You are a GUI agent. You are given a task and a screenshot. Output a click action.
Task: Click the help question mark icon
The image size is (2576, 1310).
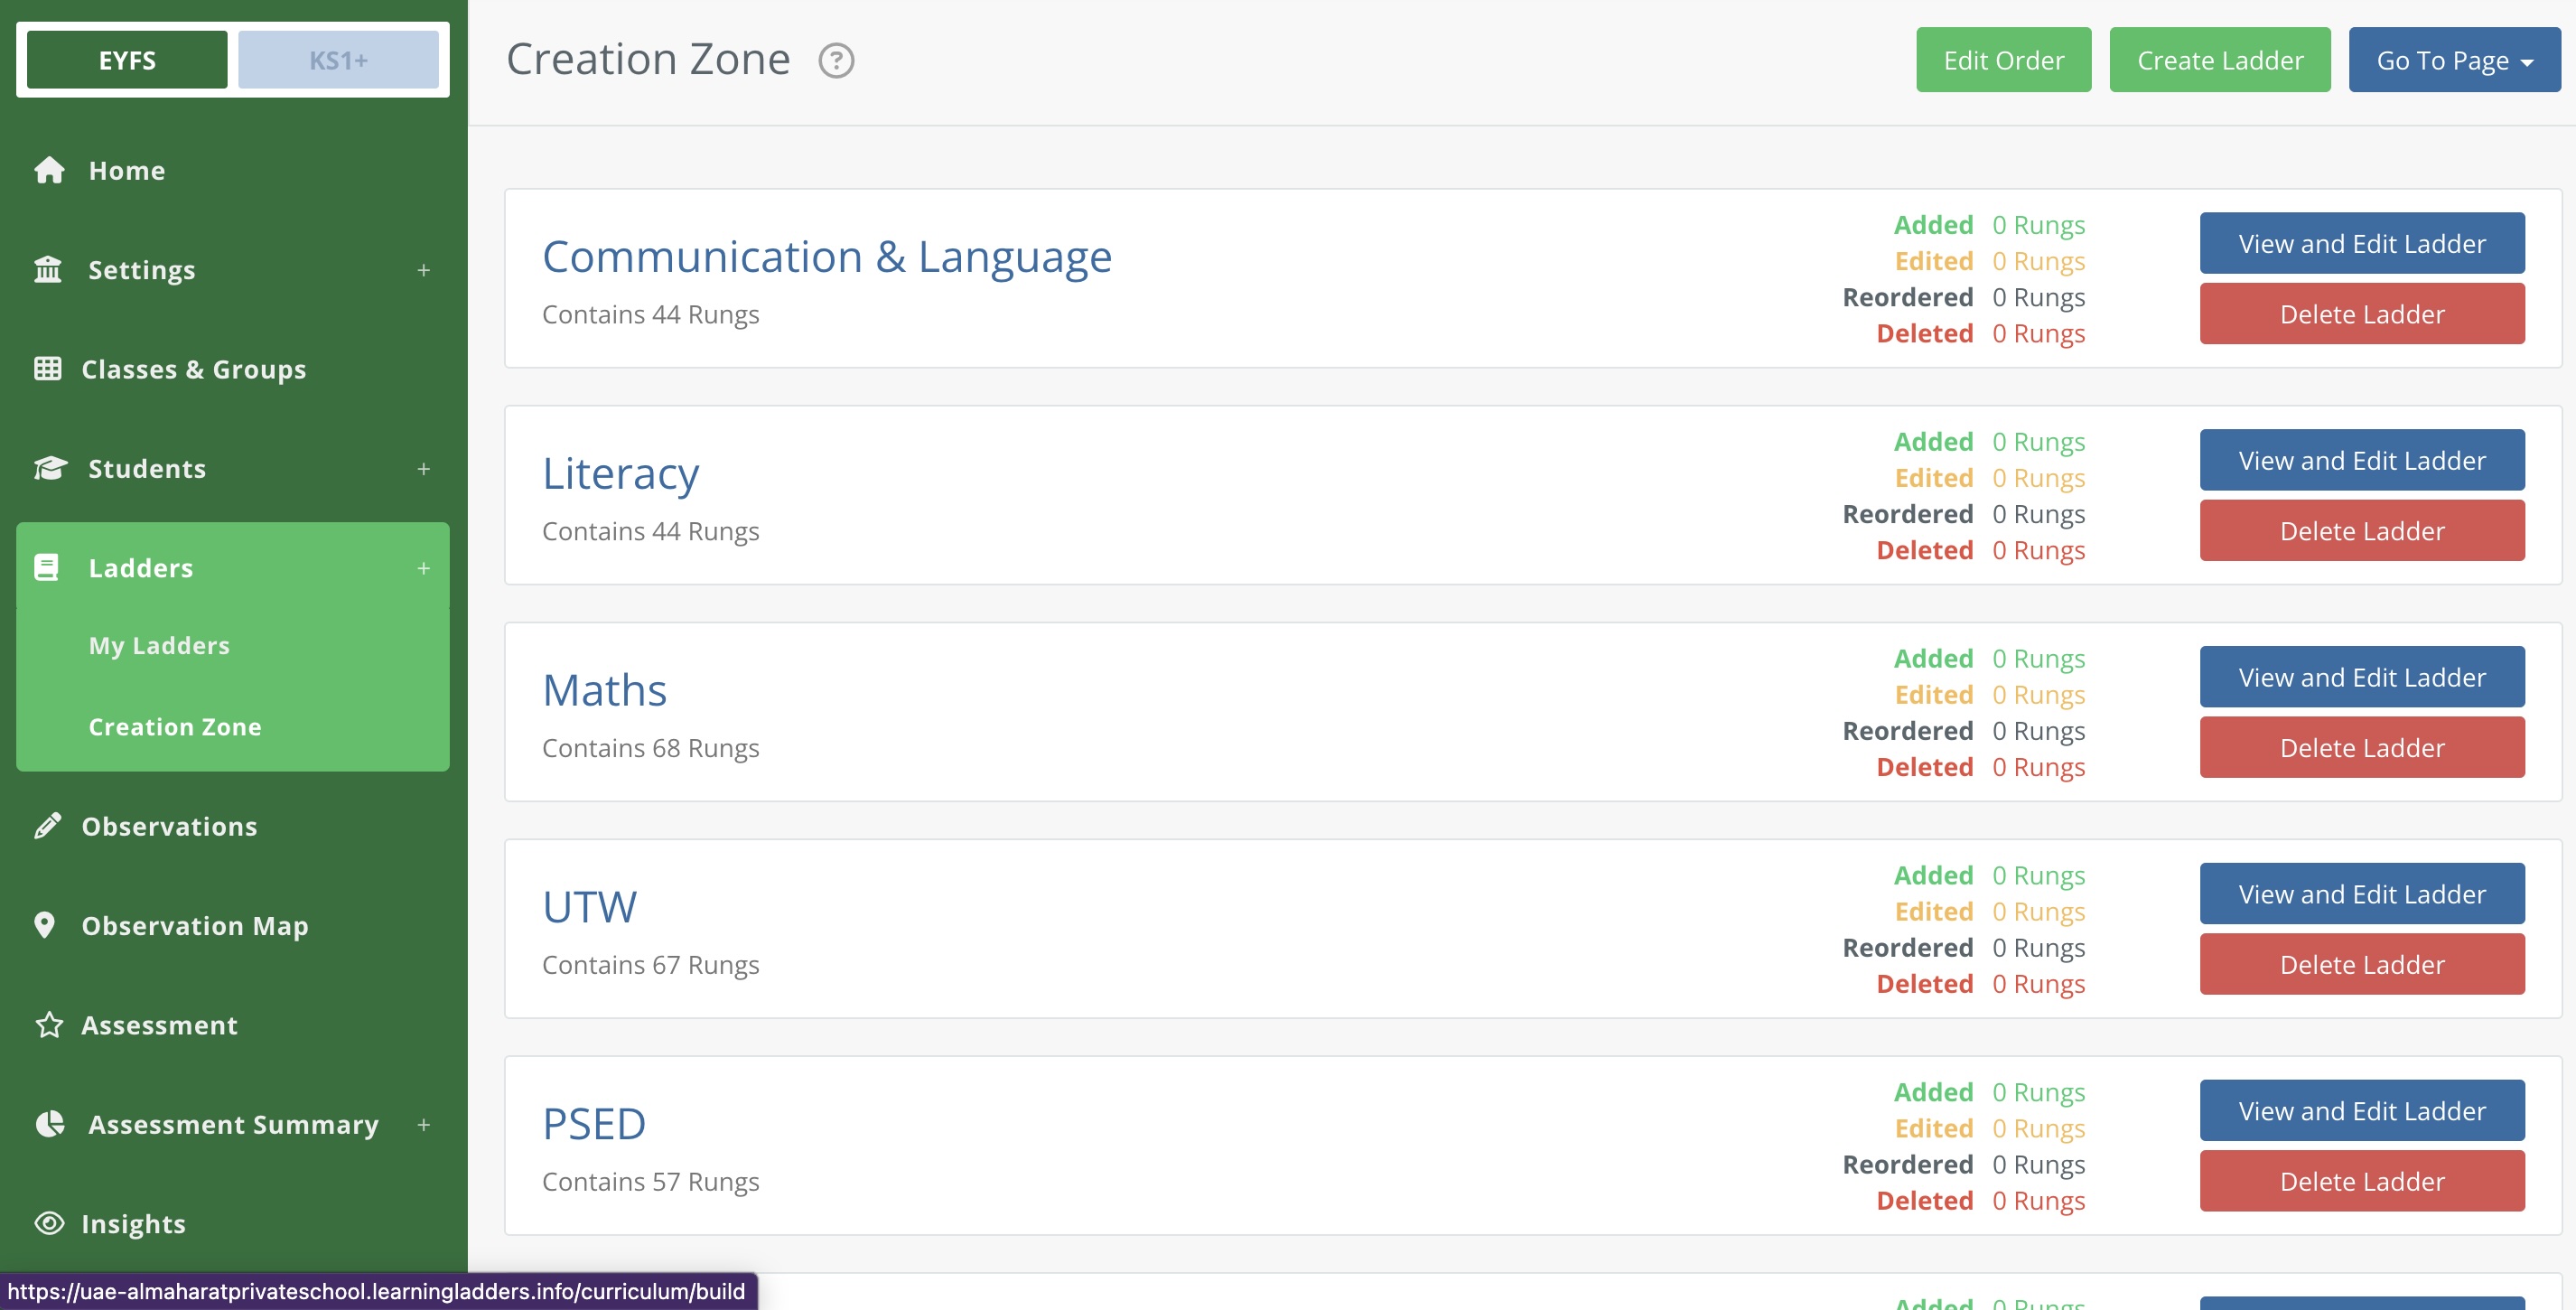coord(836,61)
